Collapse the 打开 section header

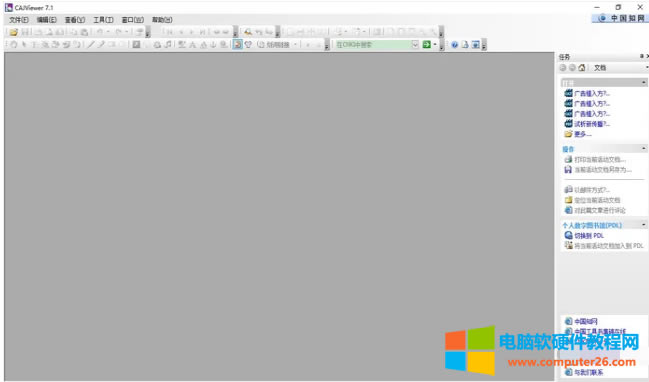pyautogui.click(x=644, y=83)
